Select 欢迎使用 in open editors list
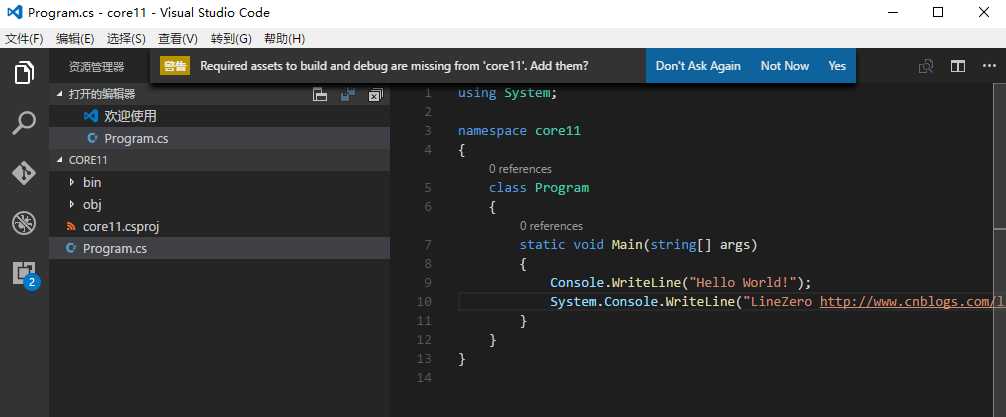 (219, 116)
